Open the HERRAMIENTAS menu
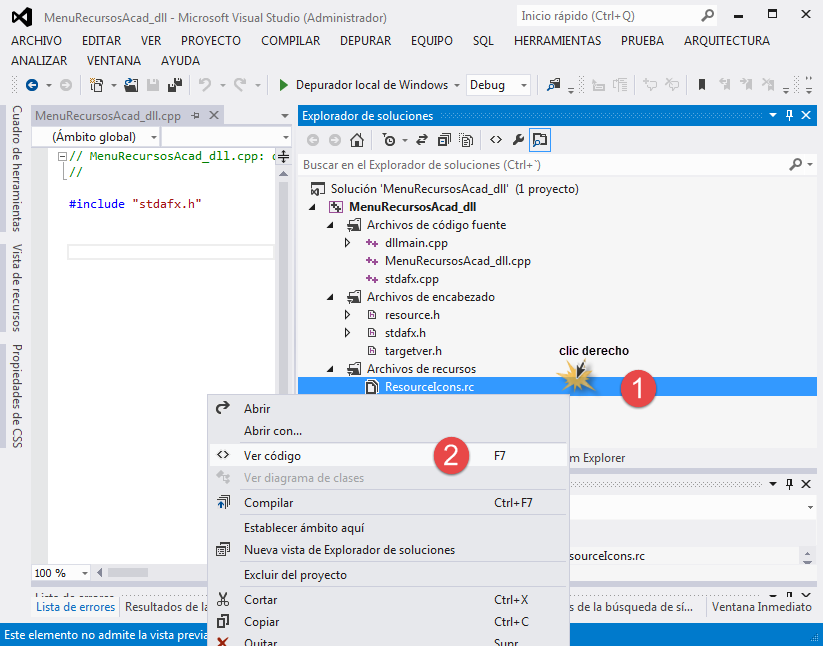823x646 pixels. (557, 41)
